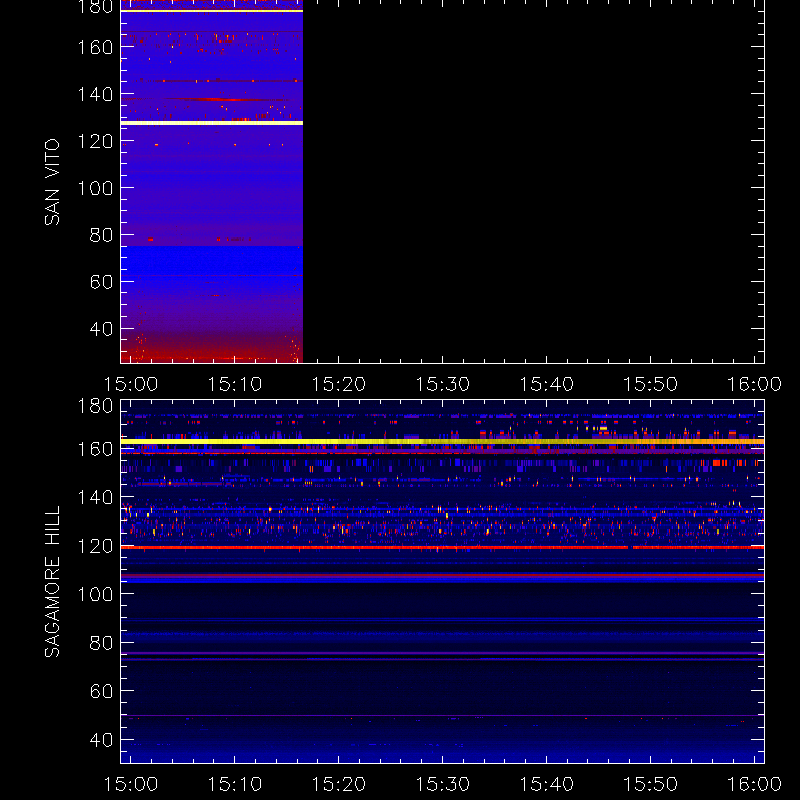Viewport: 800px width, 800px height.
Task: Click 15:50 under the SAN VITO plot
Action: 651,384
